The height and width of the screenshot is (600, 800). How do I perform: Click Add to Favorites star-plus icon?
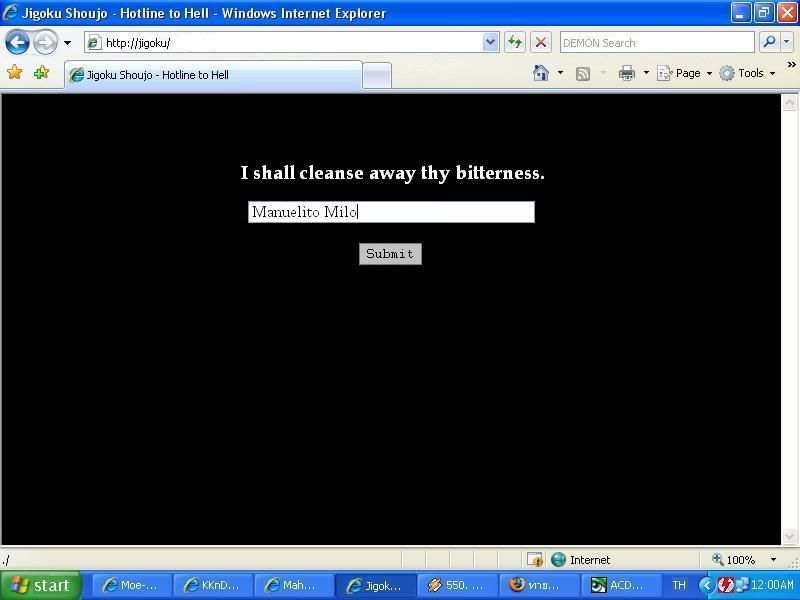[41, 72]
